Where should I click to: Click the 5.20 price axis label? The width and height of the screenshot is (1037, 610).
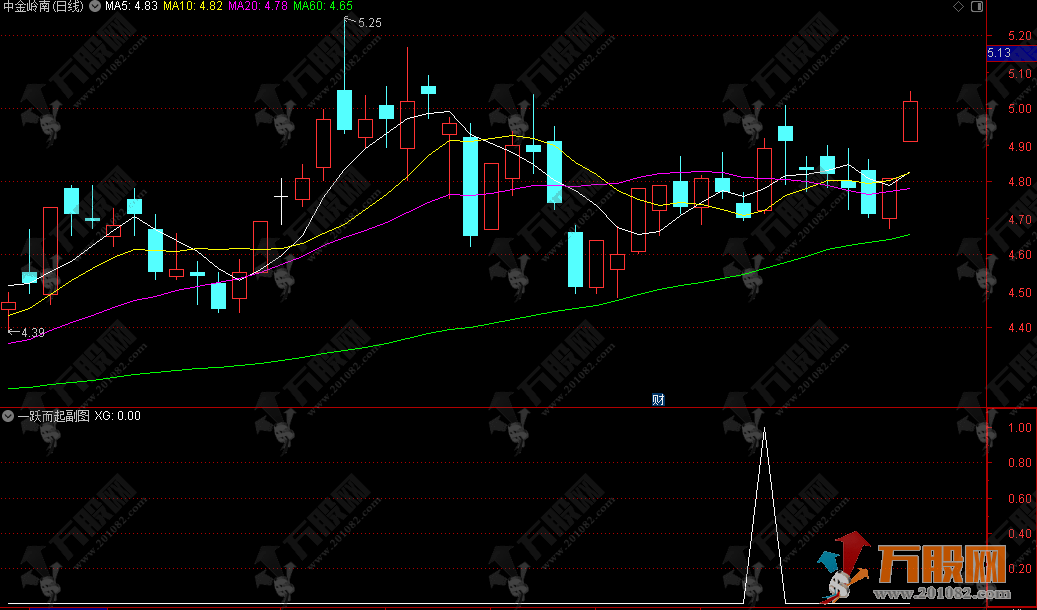(x=1020, y=36)
